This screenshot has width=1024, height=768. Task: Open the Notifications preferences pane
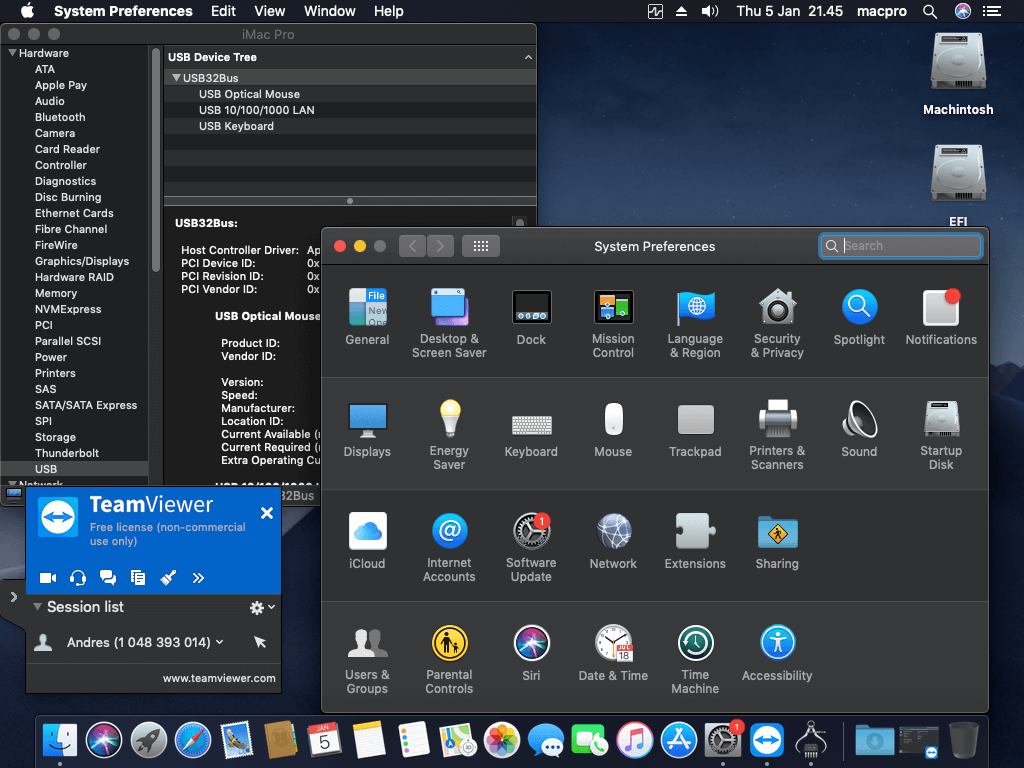(941, 317)
